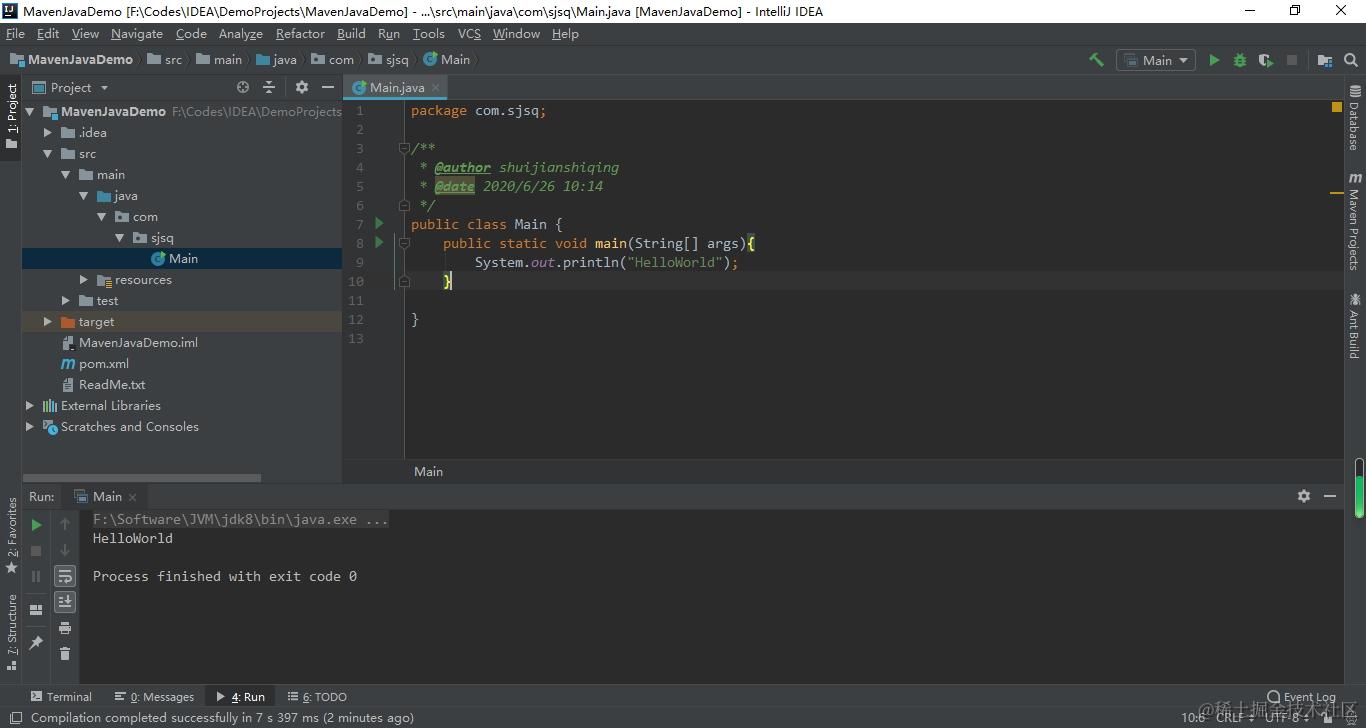This screenshot has height=728, width=1366.
Task: Close the Main tab in Run panel
Action: [x=132, y=497]
